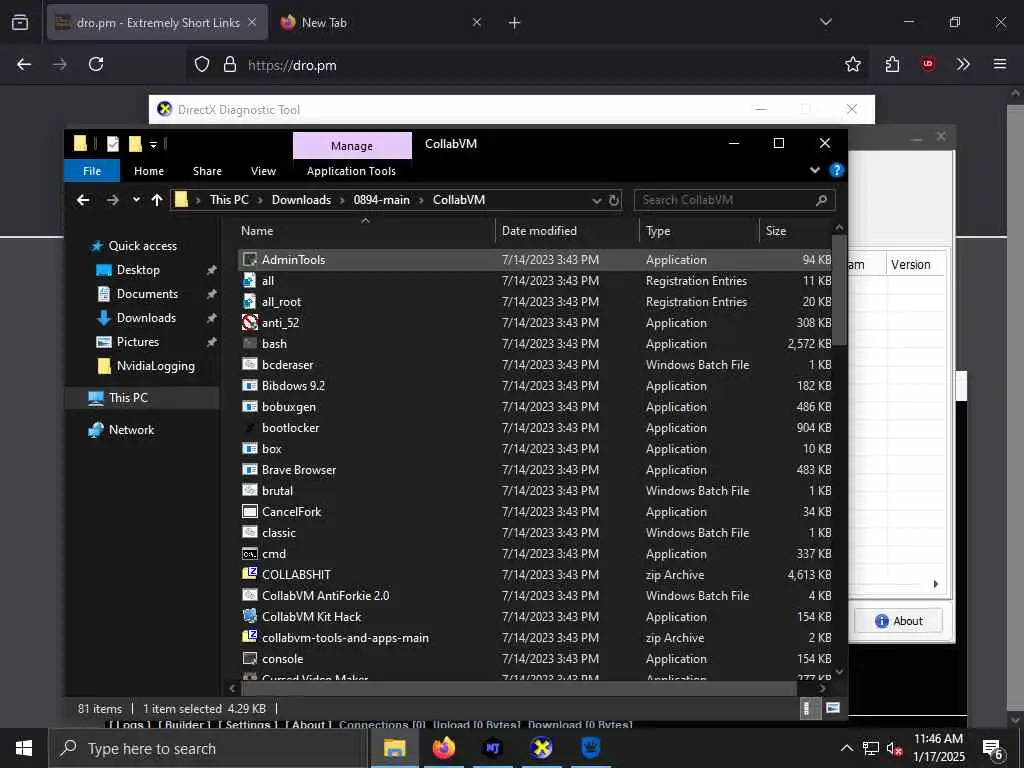Screen dimensions: 1024x768
Task: Click the Explorer help question mark icon
Action: (x=836, y=170)
